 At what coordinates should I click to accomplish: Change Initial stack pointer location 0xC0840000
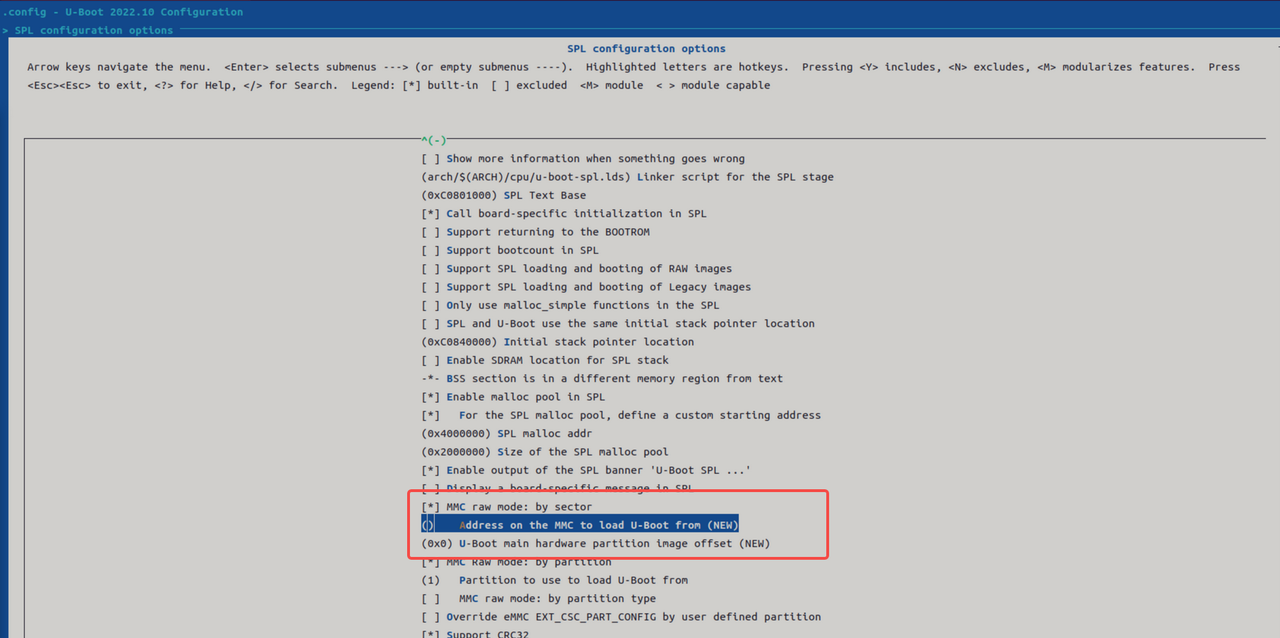point(557,342)
